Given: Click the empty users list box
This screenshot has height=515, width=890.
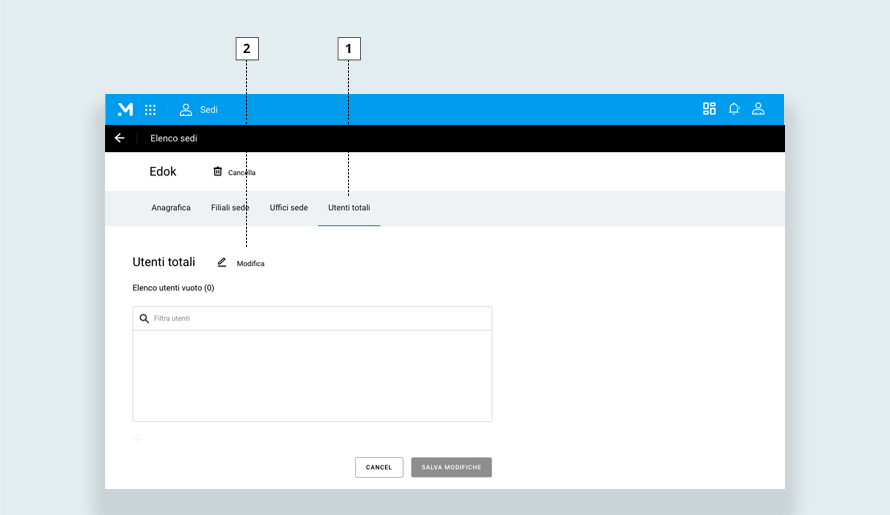Looking at the screenshot, I should pyautogui.click(x=312, y=376).
